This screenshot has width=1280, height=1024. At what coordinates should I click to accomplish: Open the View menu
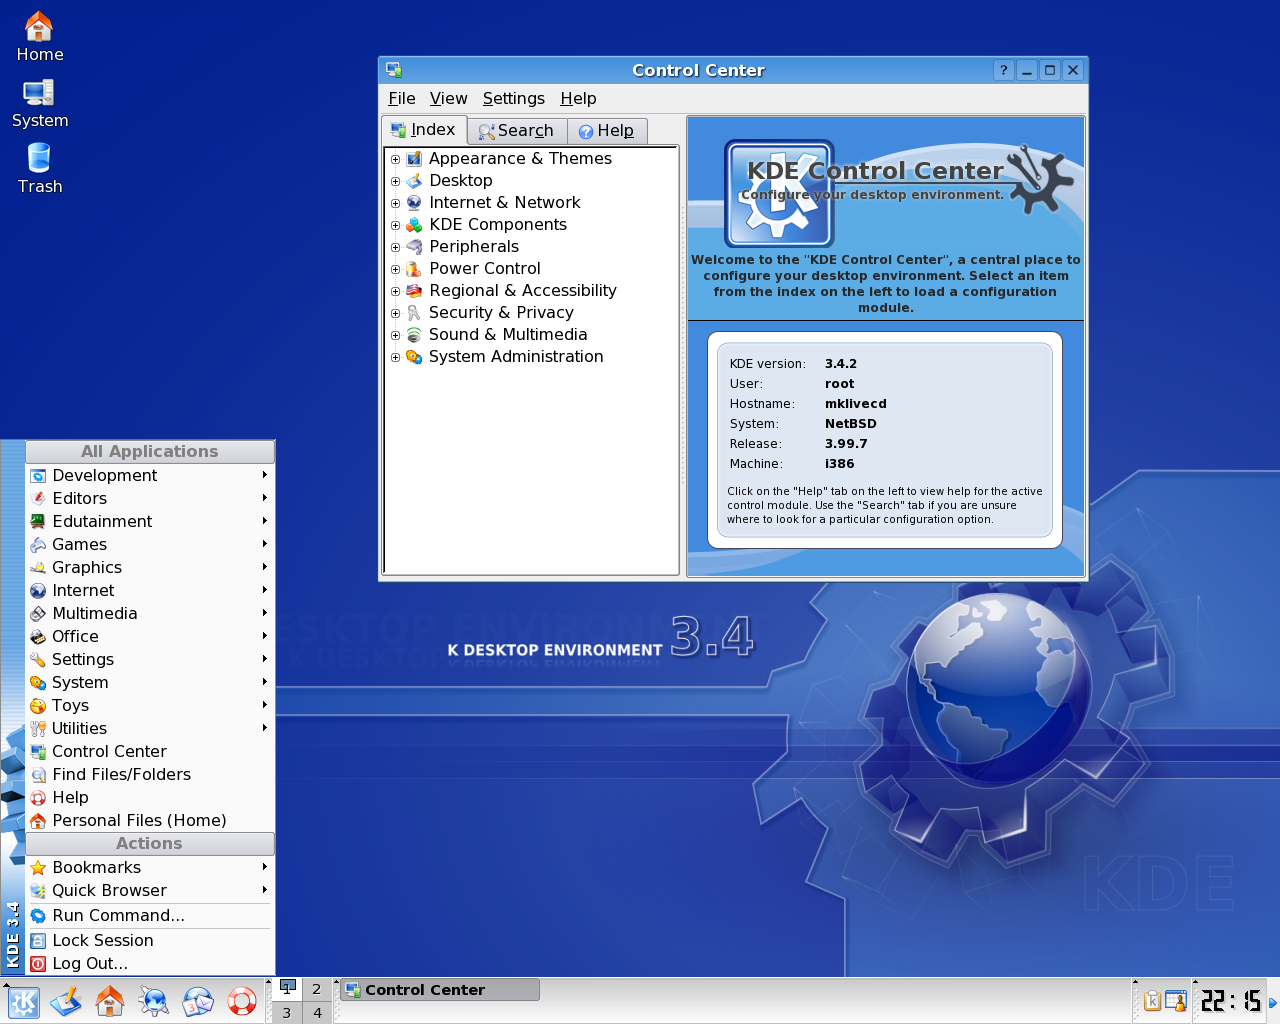[x=448, y=98]
